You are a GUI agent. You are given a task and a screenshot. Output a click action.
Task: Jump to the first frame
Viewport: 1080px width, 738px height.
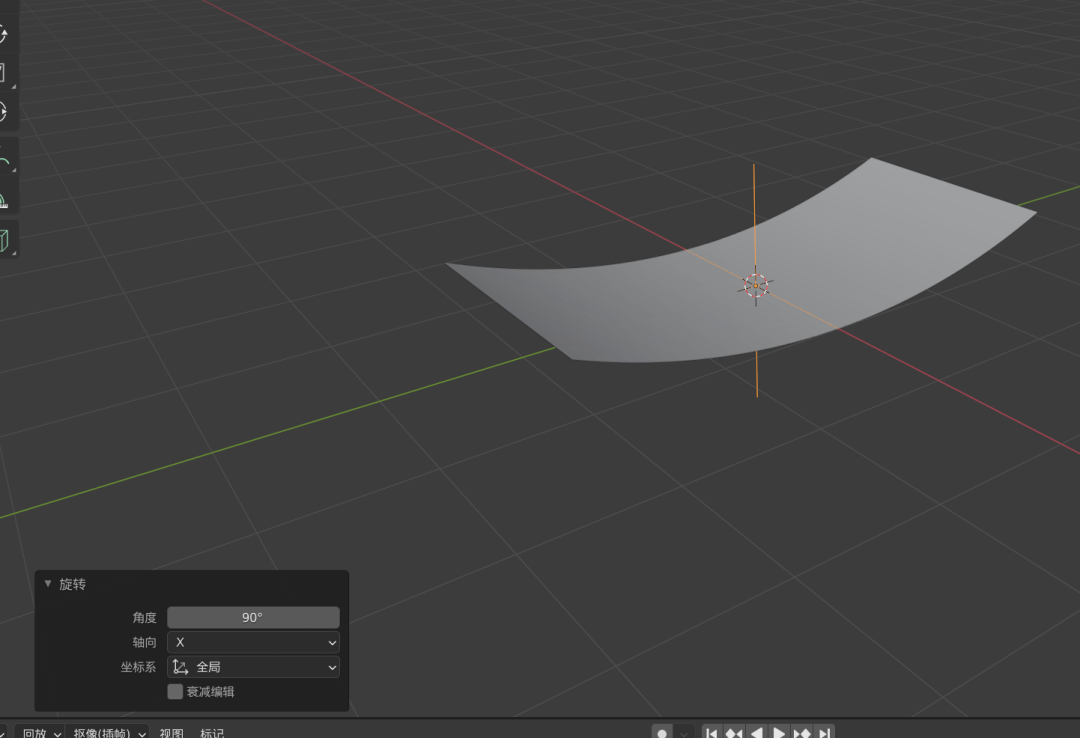[x=712, y=733]
